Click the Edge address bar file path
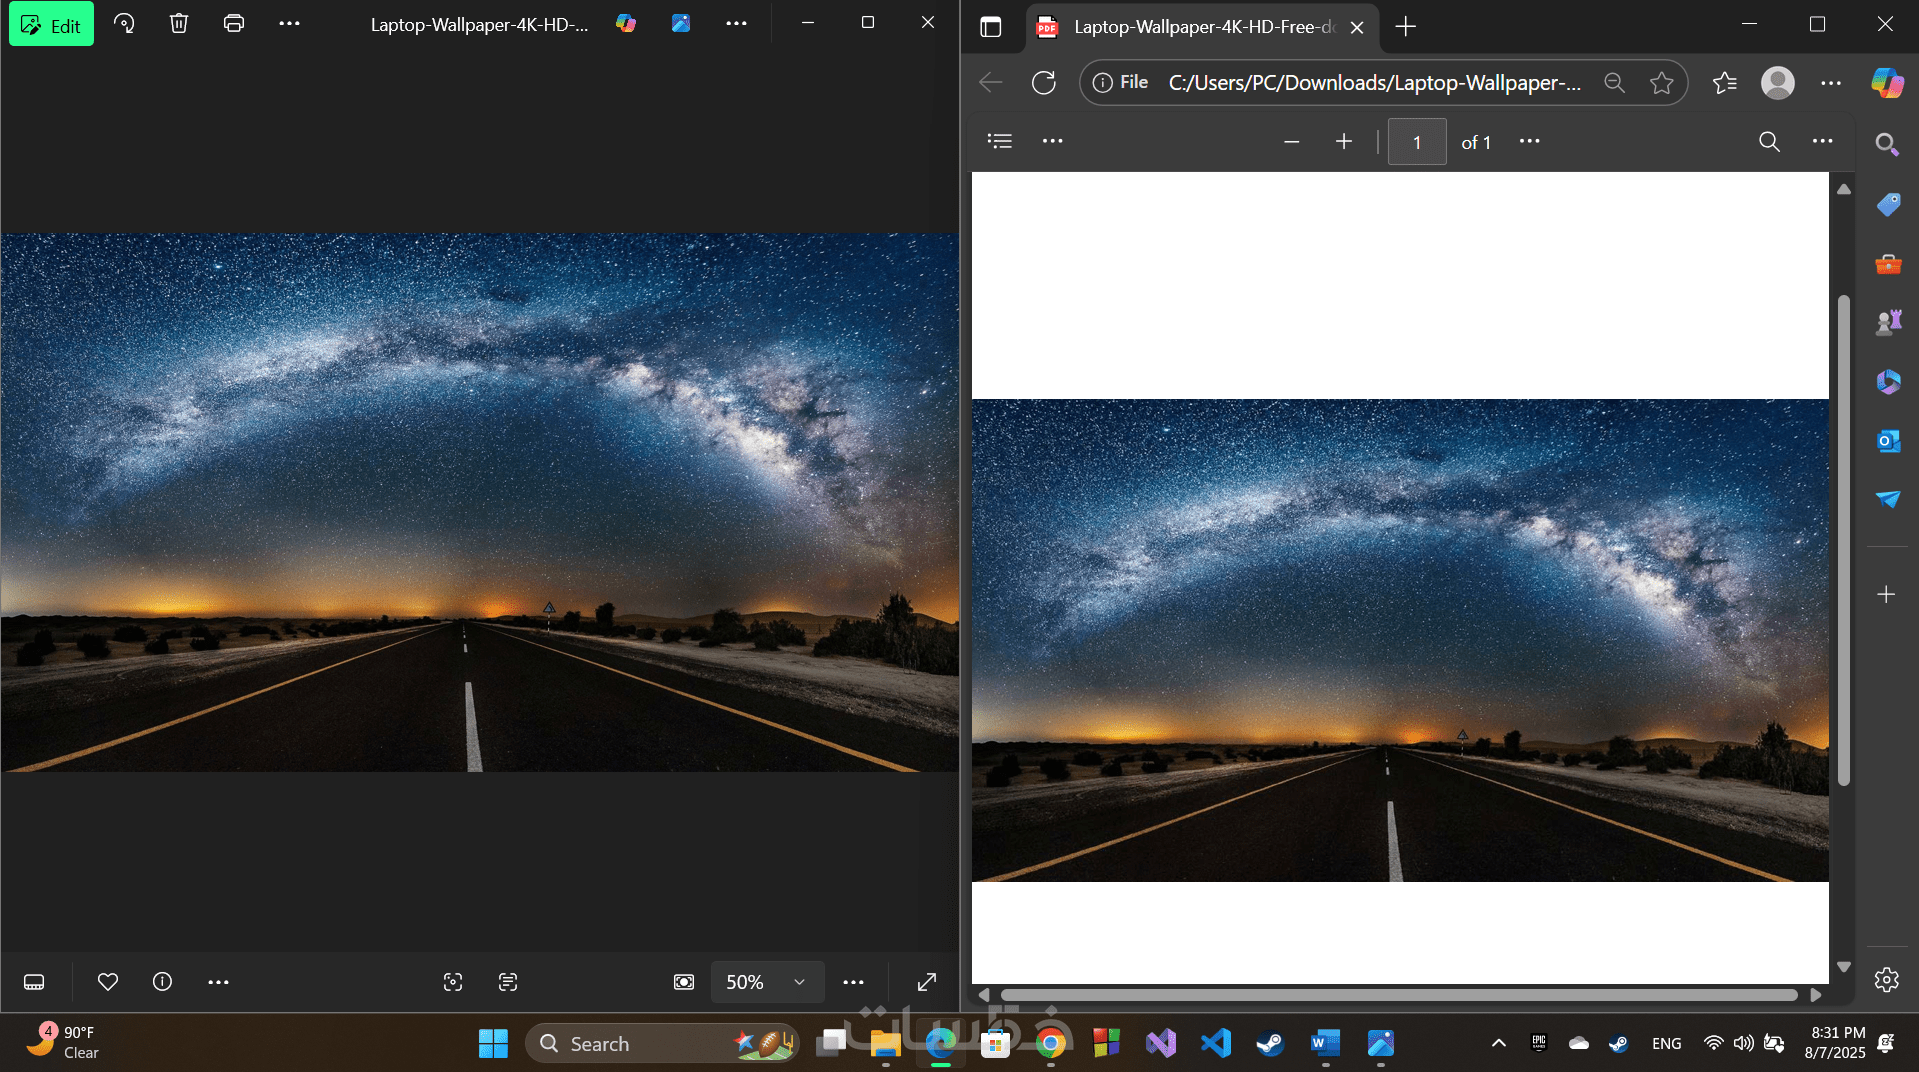This screenshot has width=1919, height=1072. pos(1375,82)
